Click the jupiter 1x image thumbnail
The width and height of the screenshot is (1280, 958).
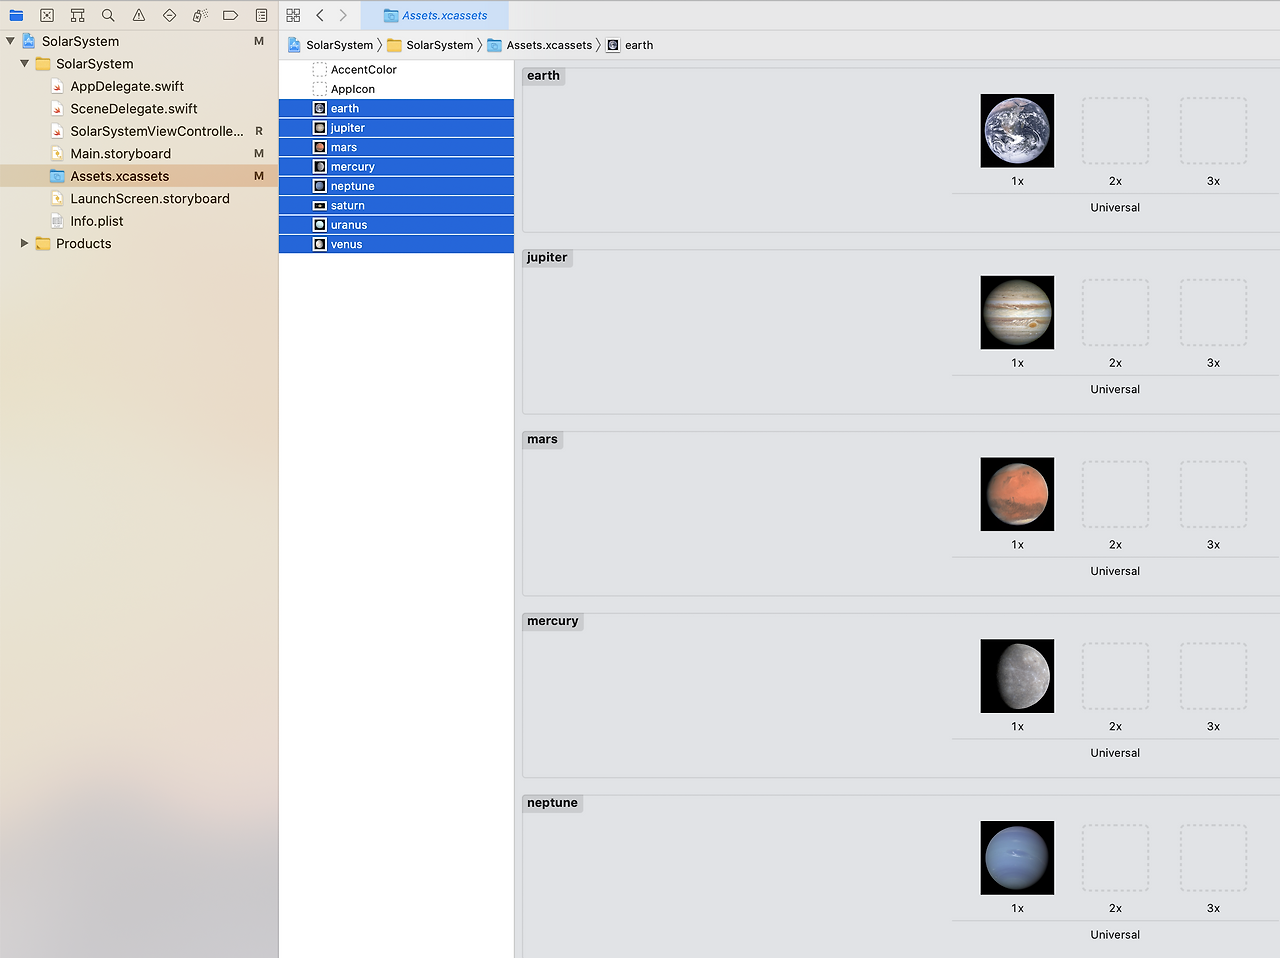(1017, 313)
